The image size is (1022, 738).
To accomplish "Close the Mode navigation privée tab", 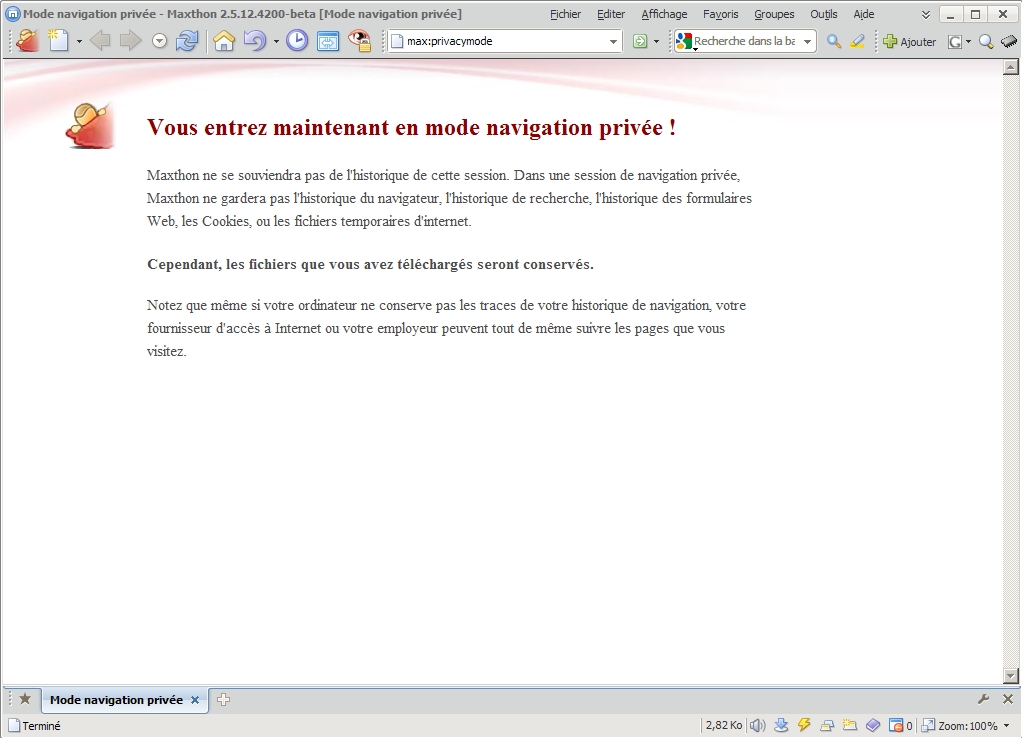I will [x=194, y=700].
